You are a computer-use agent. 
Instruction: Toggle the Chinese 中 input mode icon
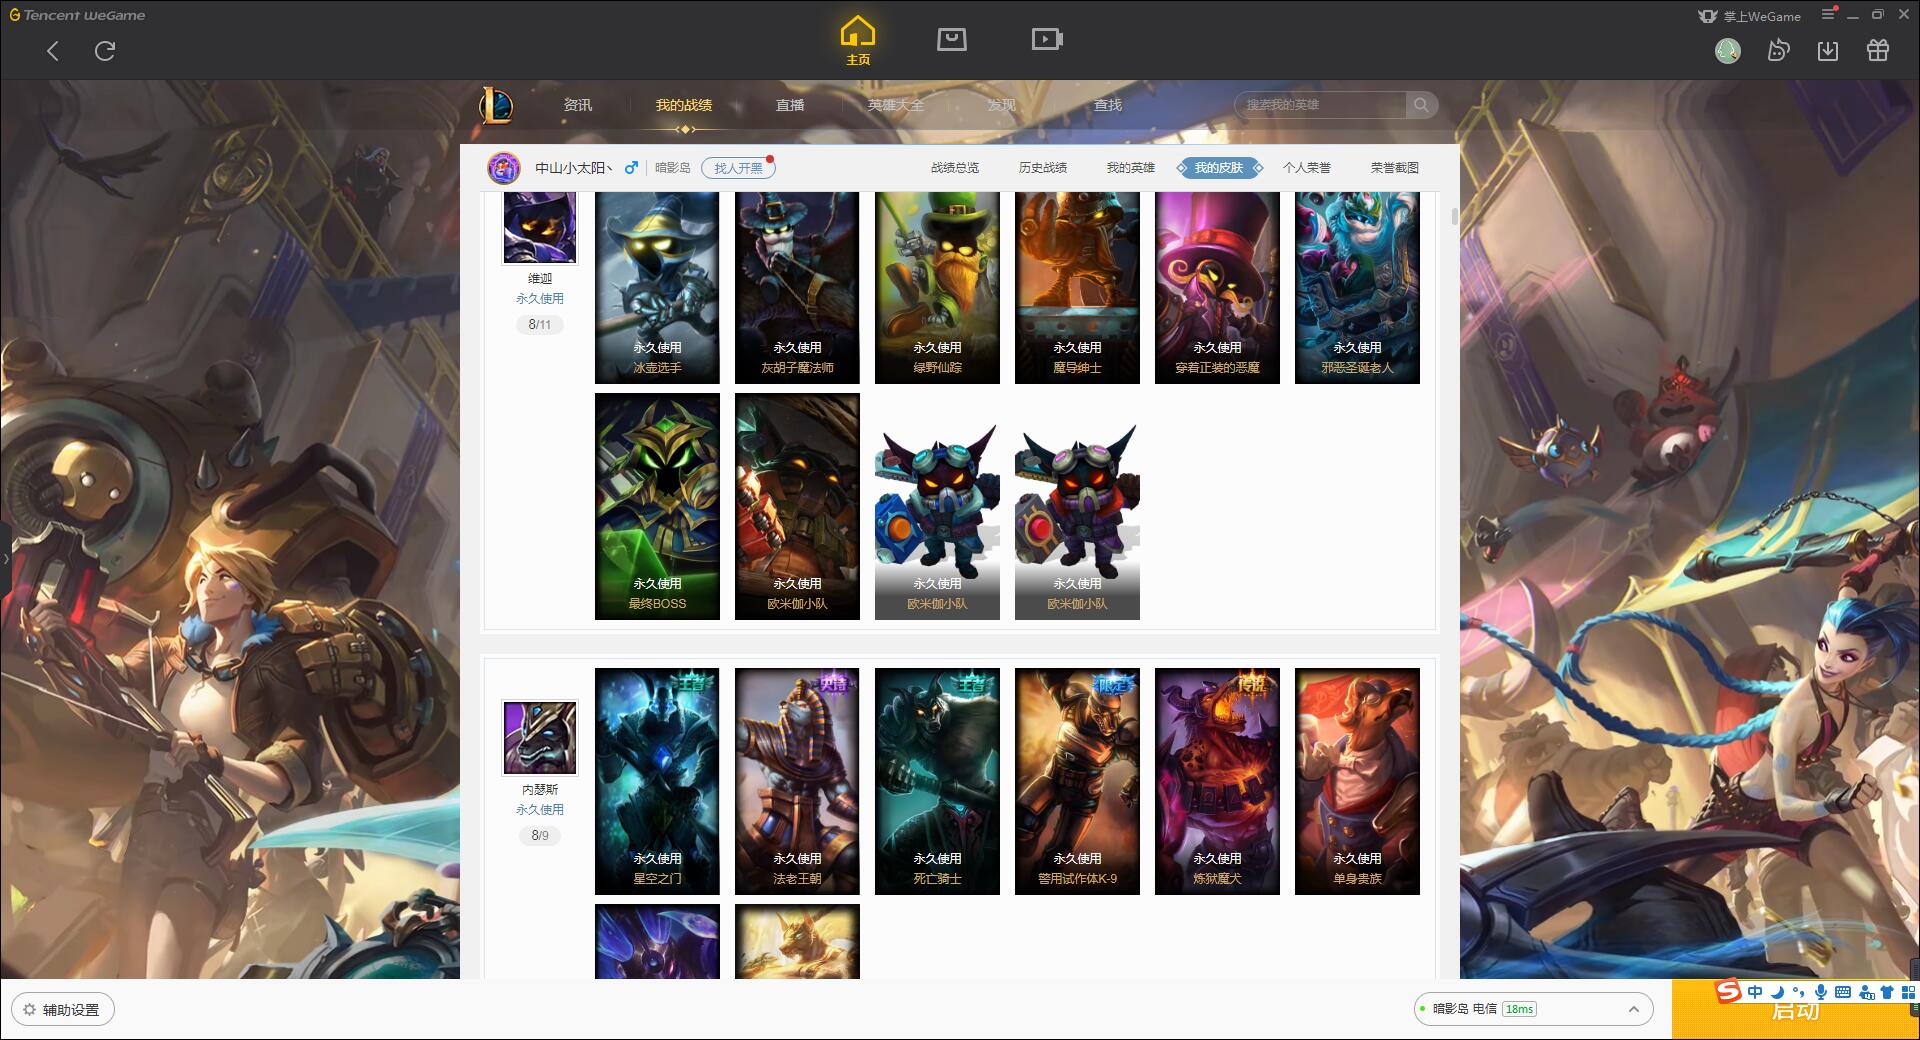point(1755,992)
